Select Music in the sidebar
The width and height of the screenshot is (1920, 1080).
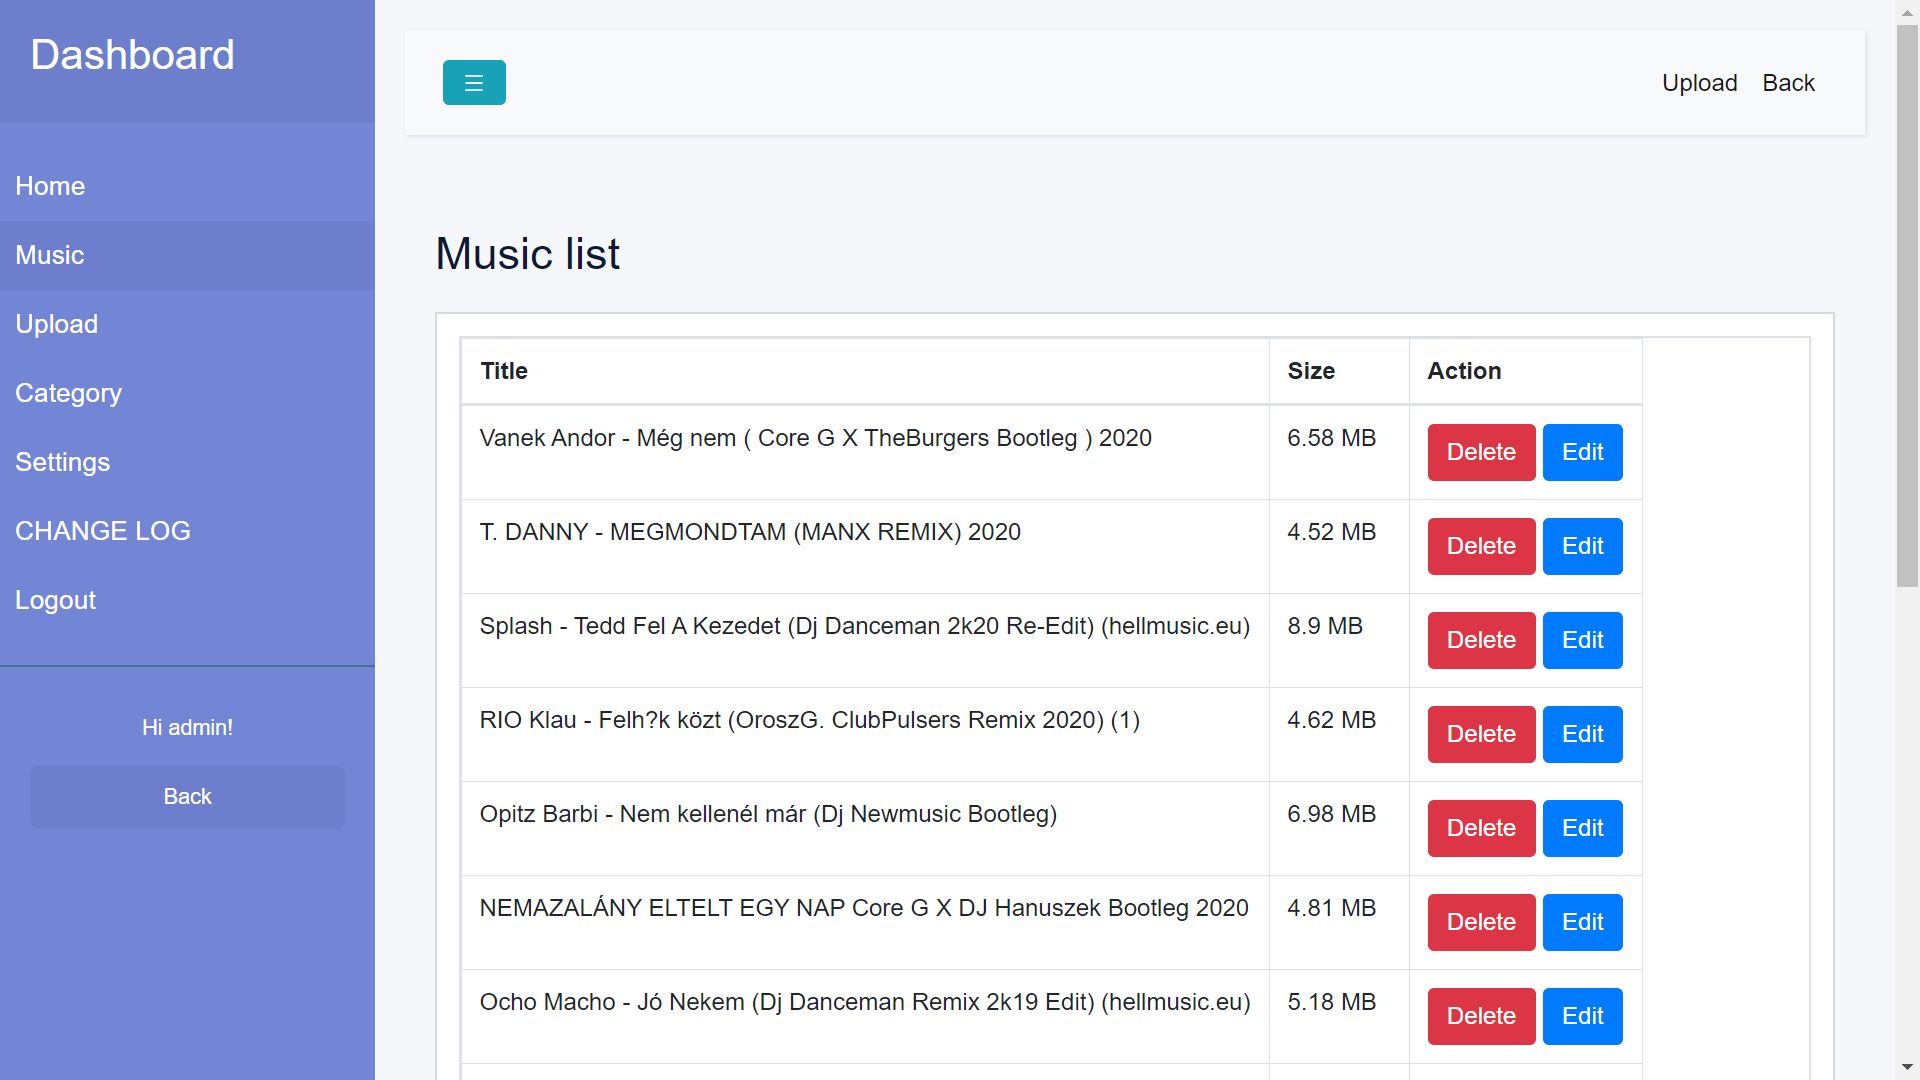(x=50, y=255)
